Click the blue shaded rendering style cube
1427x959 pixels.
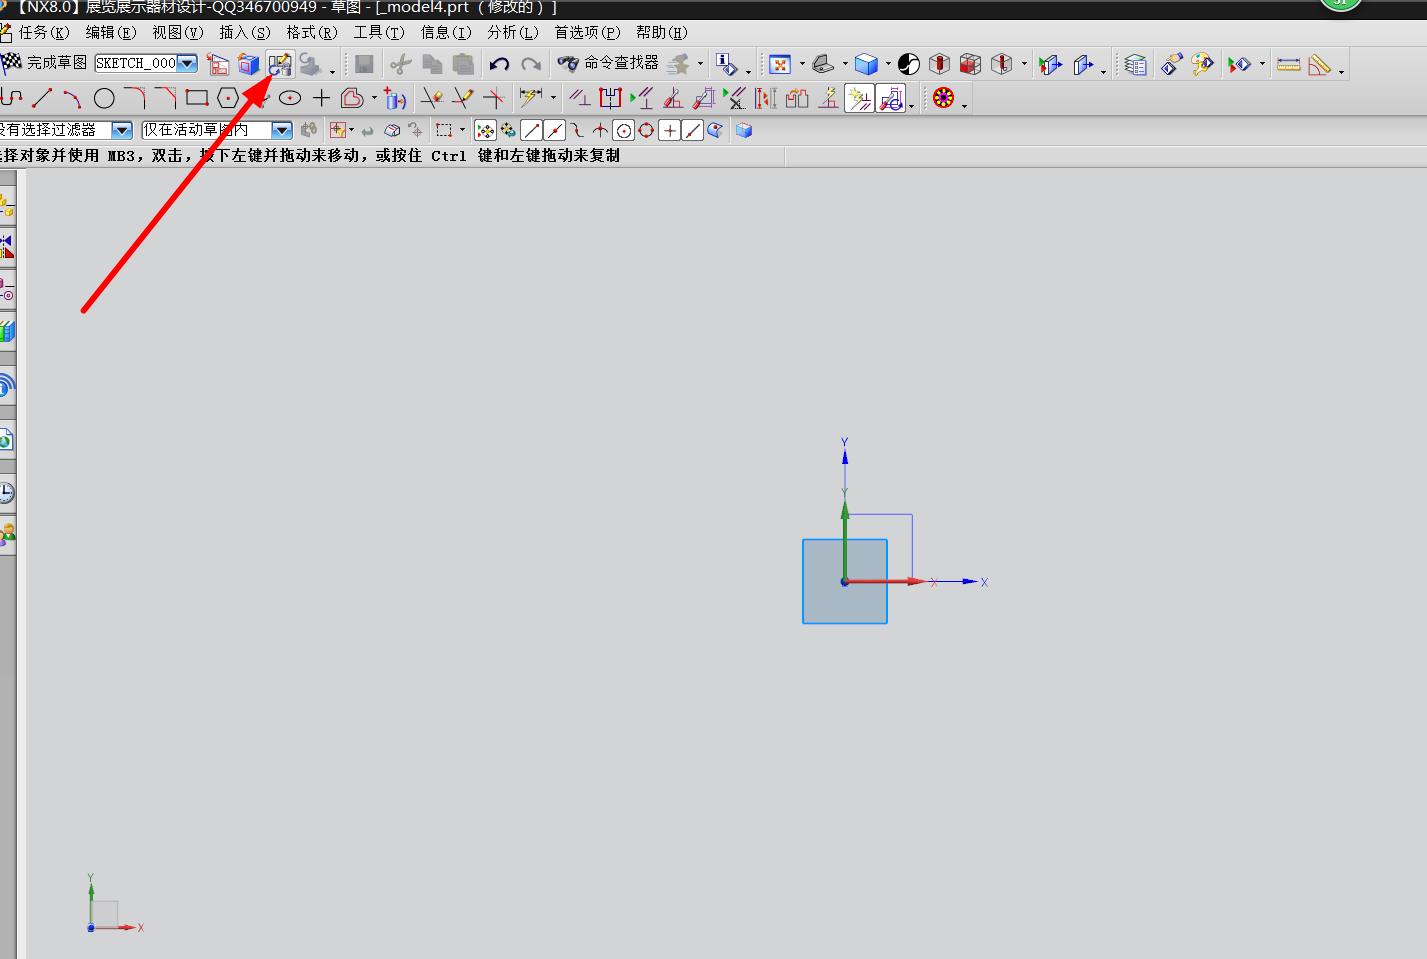coord(866,65)
